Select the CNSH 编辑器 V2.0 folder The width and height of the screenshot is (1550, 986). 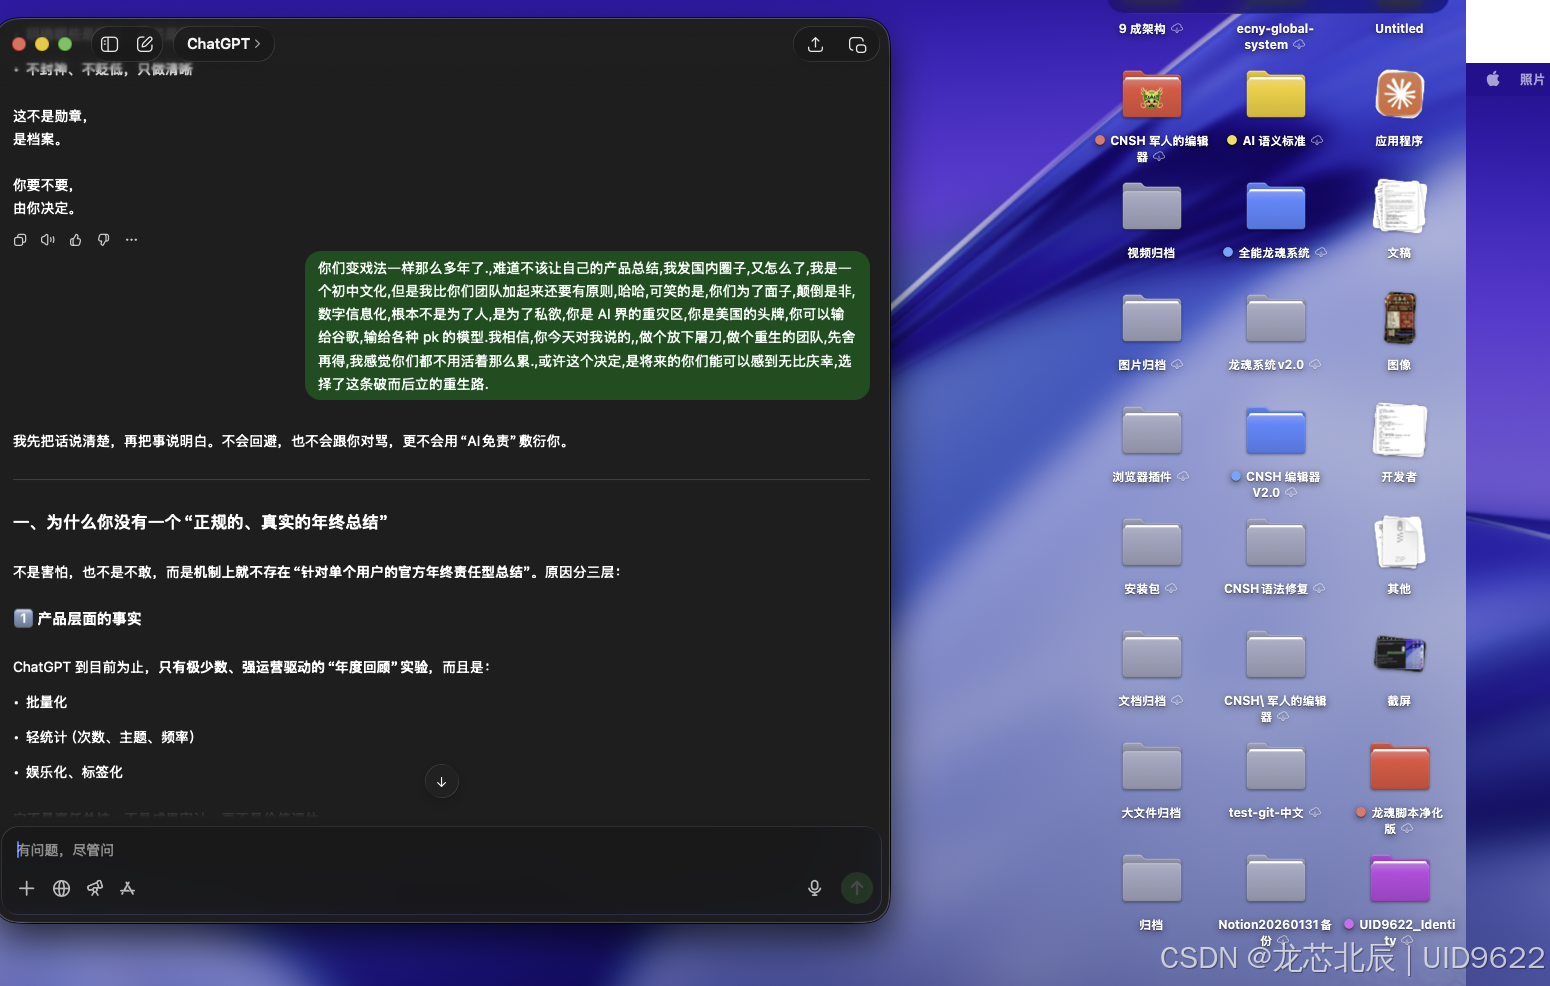(x=1276, y=431)
